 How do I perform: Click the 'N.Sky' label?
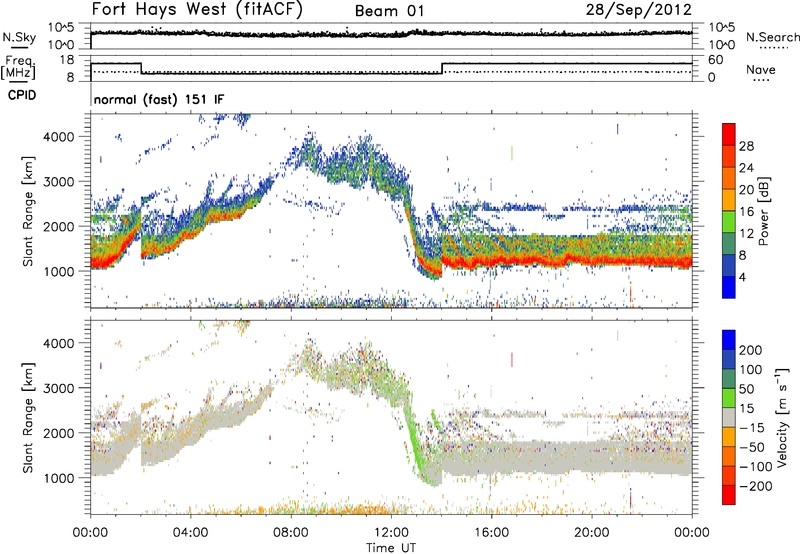19,38
